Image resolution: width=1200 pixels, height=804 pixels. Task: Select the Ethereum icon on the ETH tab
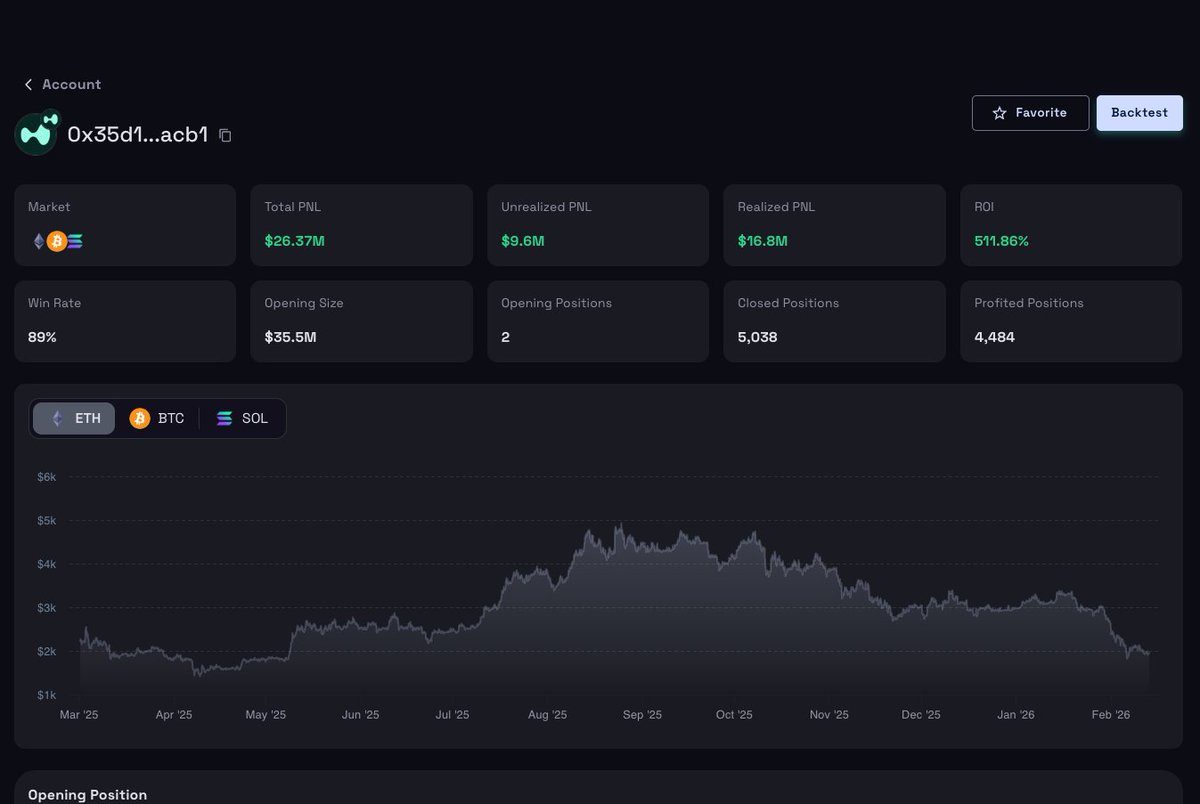click(x=57, y=418)
